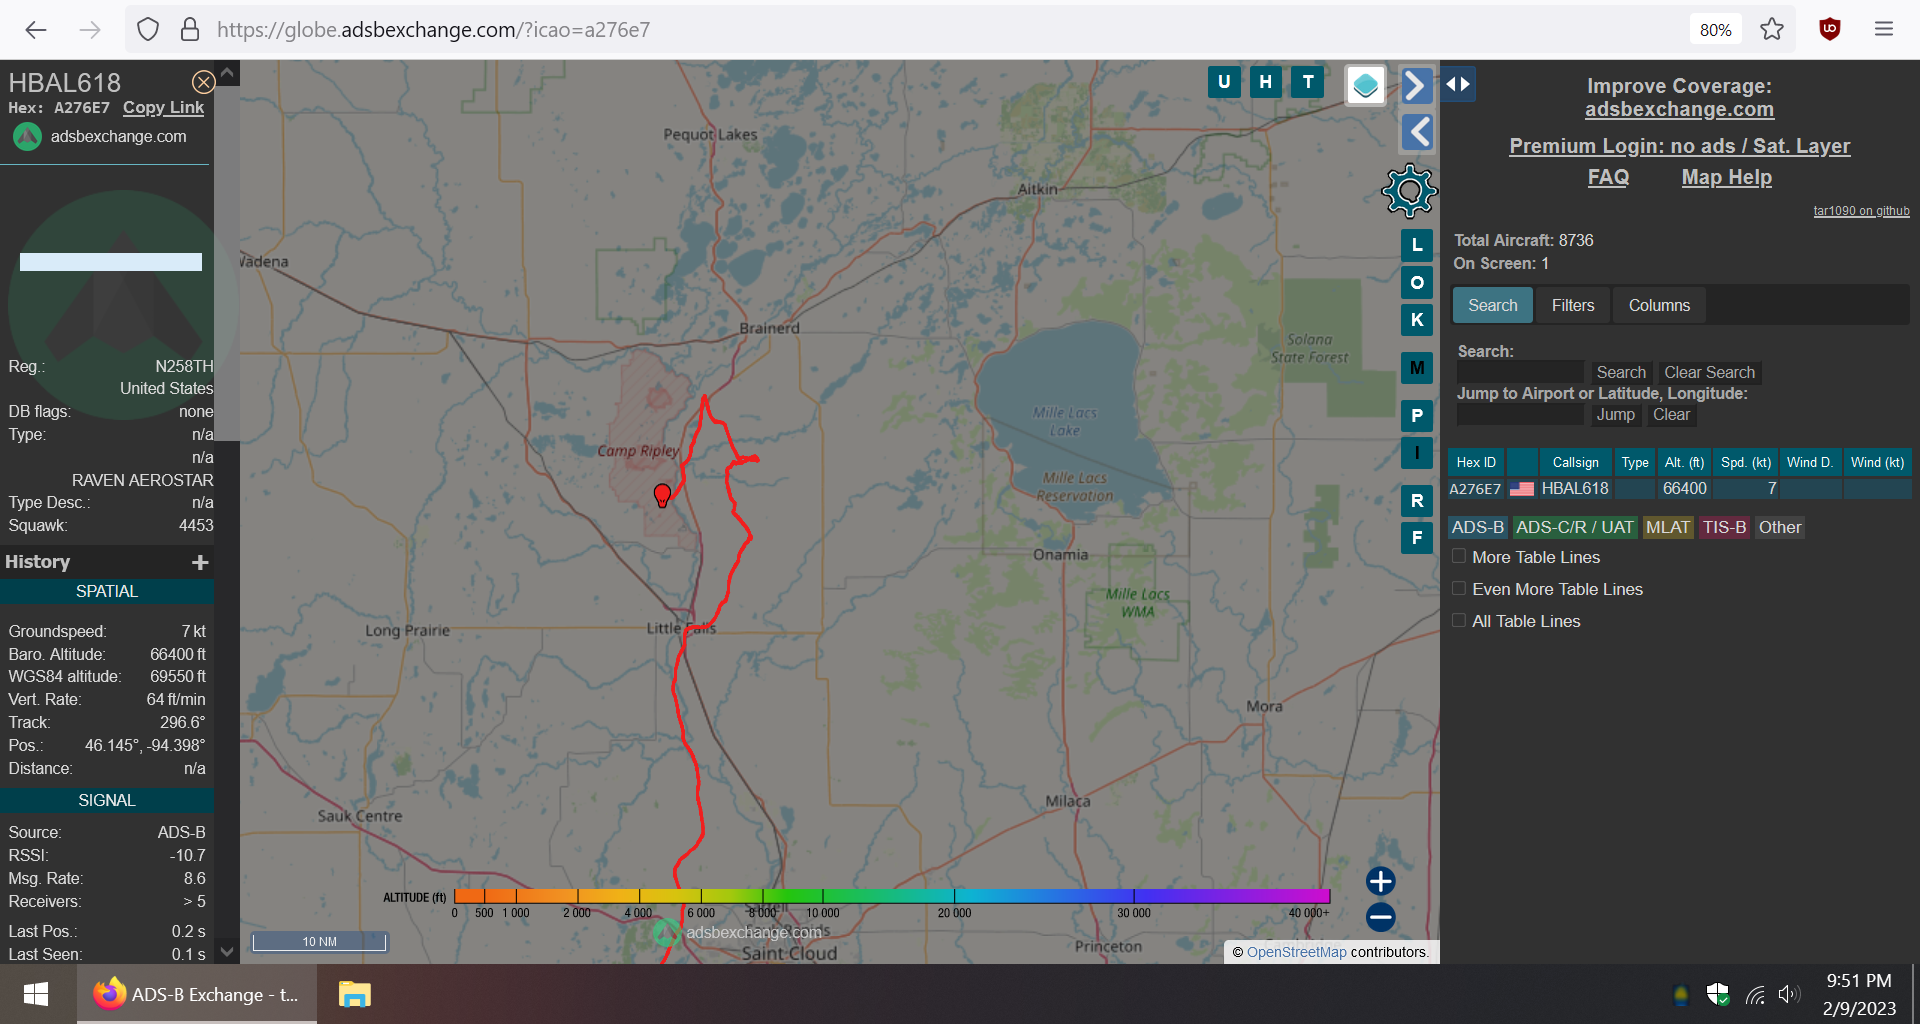The image size is (1920, 1024).
Task: Click the T map toggle button
Action: [x=1308, y=82]
